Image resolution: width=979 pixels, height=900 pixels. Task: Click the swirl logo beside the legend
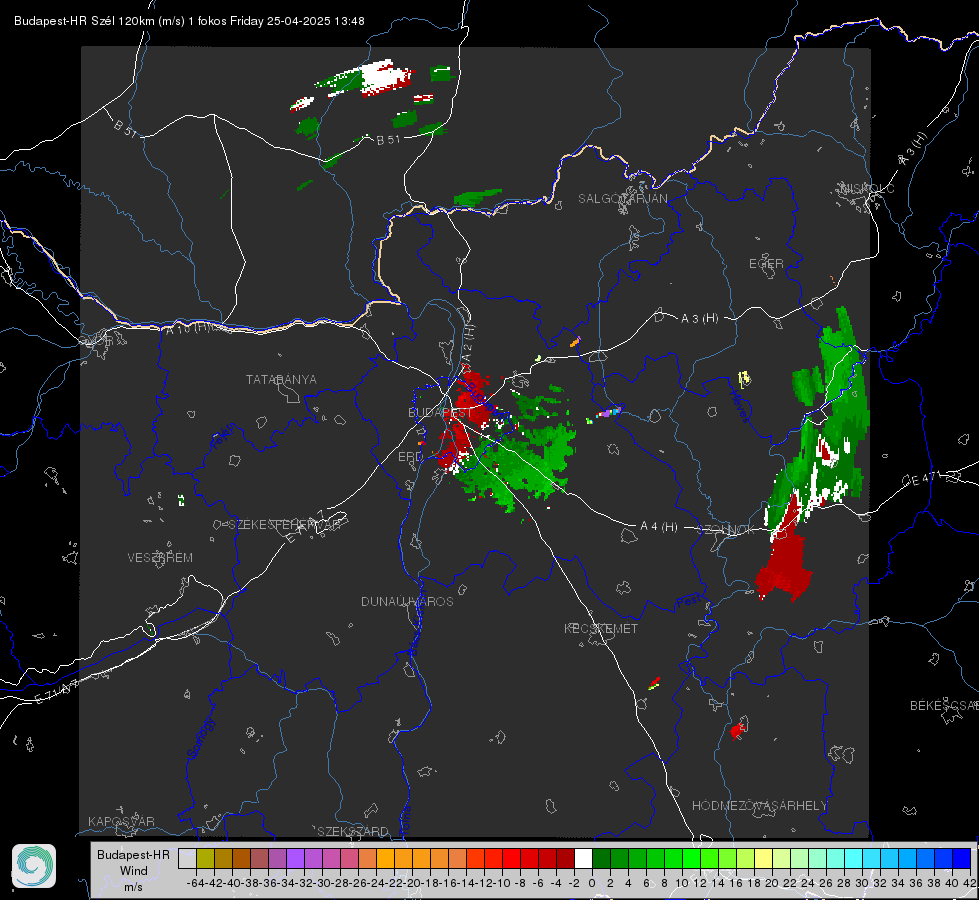(x=34, y=866)
